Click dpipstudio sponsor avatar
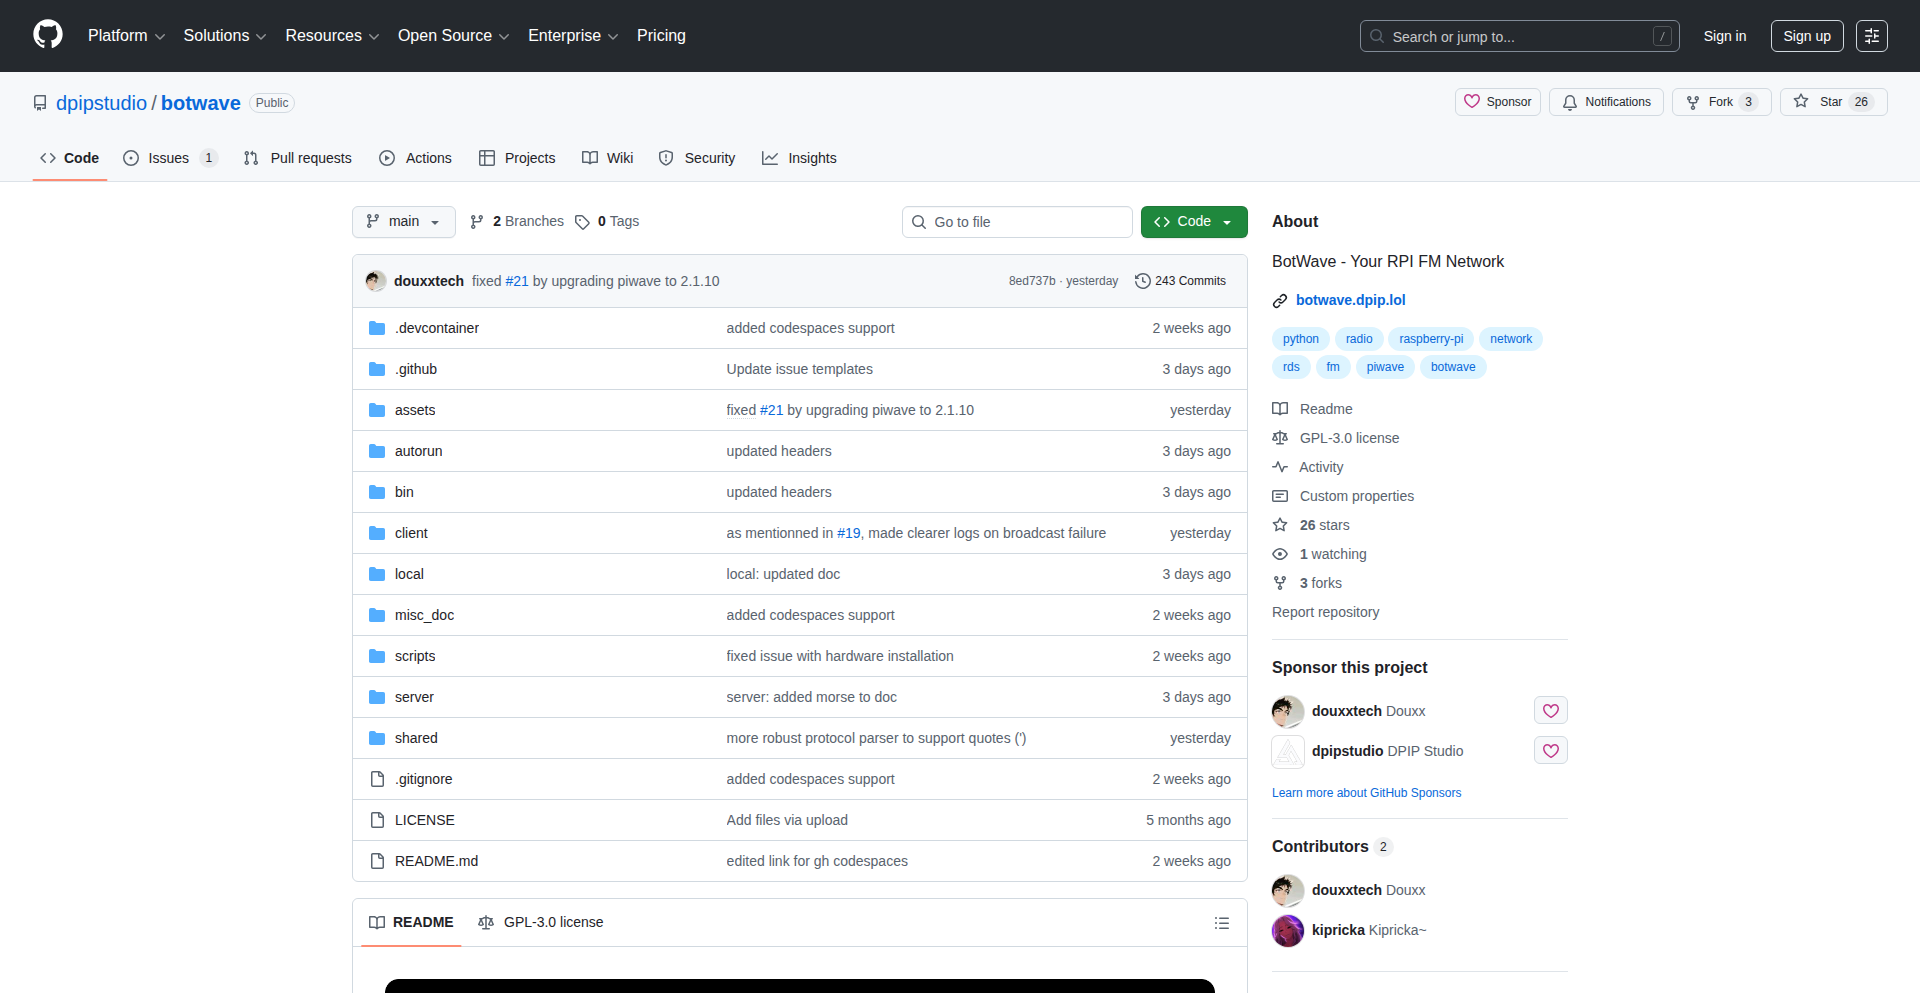Viewport: 1920px width, 993px height. (x=1288, y=751)
